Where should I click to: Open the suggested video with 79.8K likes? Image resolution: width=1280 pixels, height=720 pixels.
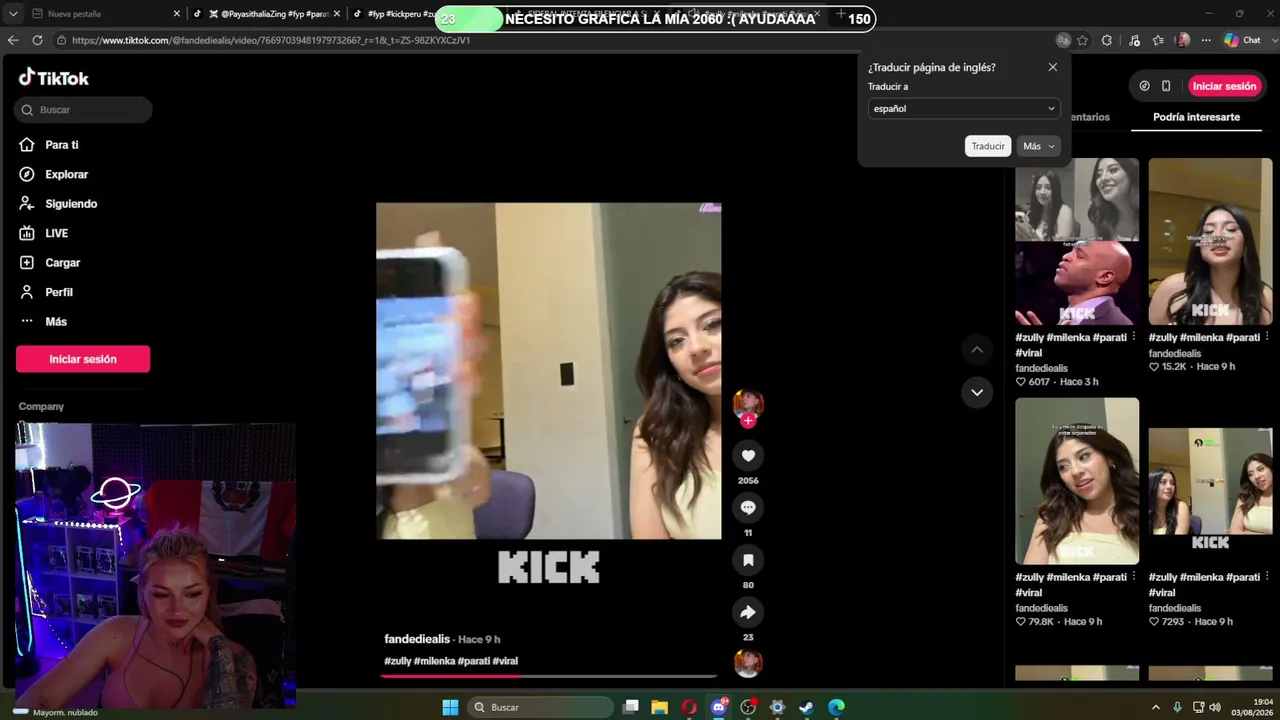point(1077,481)
